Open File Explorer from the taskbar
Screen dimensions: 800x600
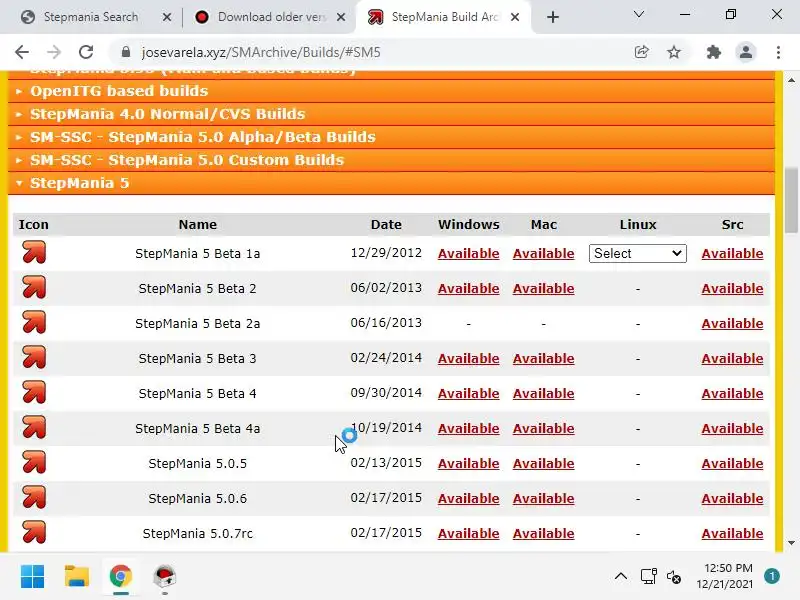point(77,577)
